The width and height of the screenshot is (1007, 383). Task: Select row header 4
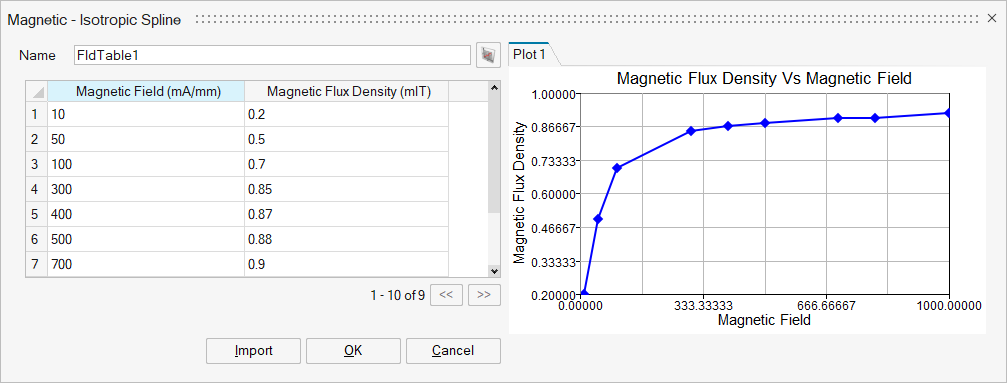pos(36,190)
